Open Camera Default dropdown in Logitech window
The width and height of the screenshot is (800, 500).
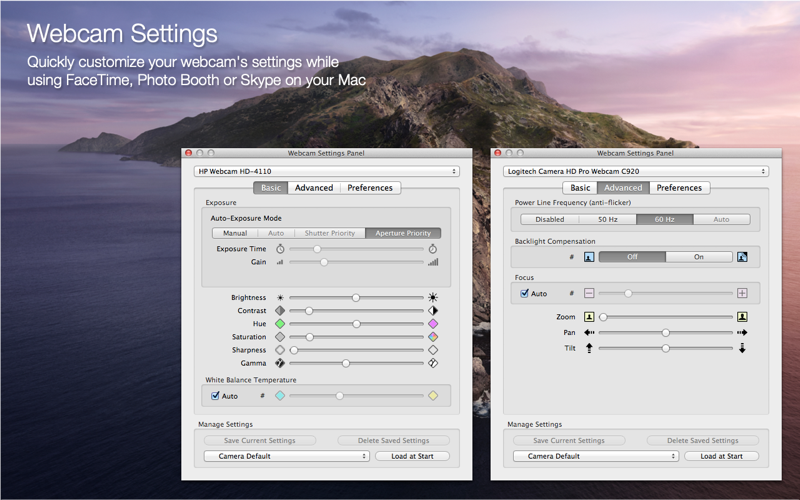(x=596, y=456)
